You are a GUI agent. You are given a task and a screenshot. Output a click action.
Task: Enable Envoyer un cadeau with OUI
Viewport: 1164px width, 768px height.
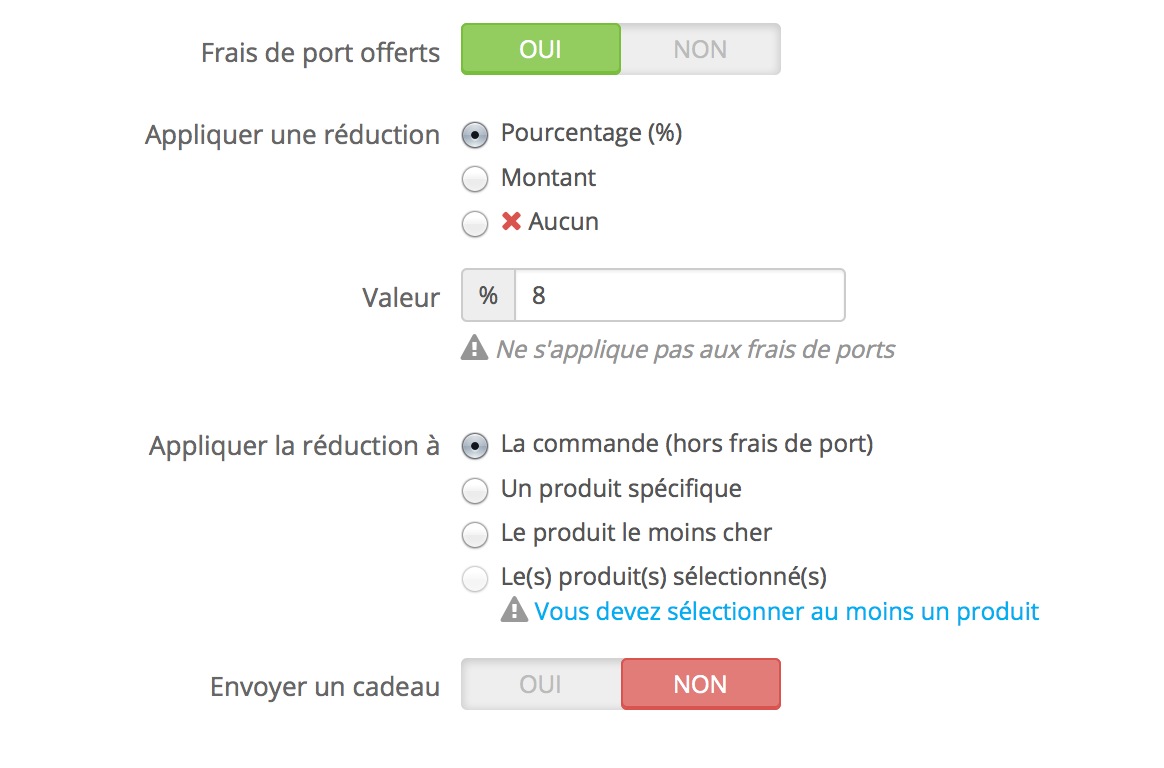click(540, 684)
